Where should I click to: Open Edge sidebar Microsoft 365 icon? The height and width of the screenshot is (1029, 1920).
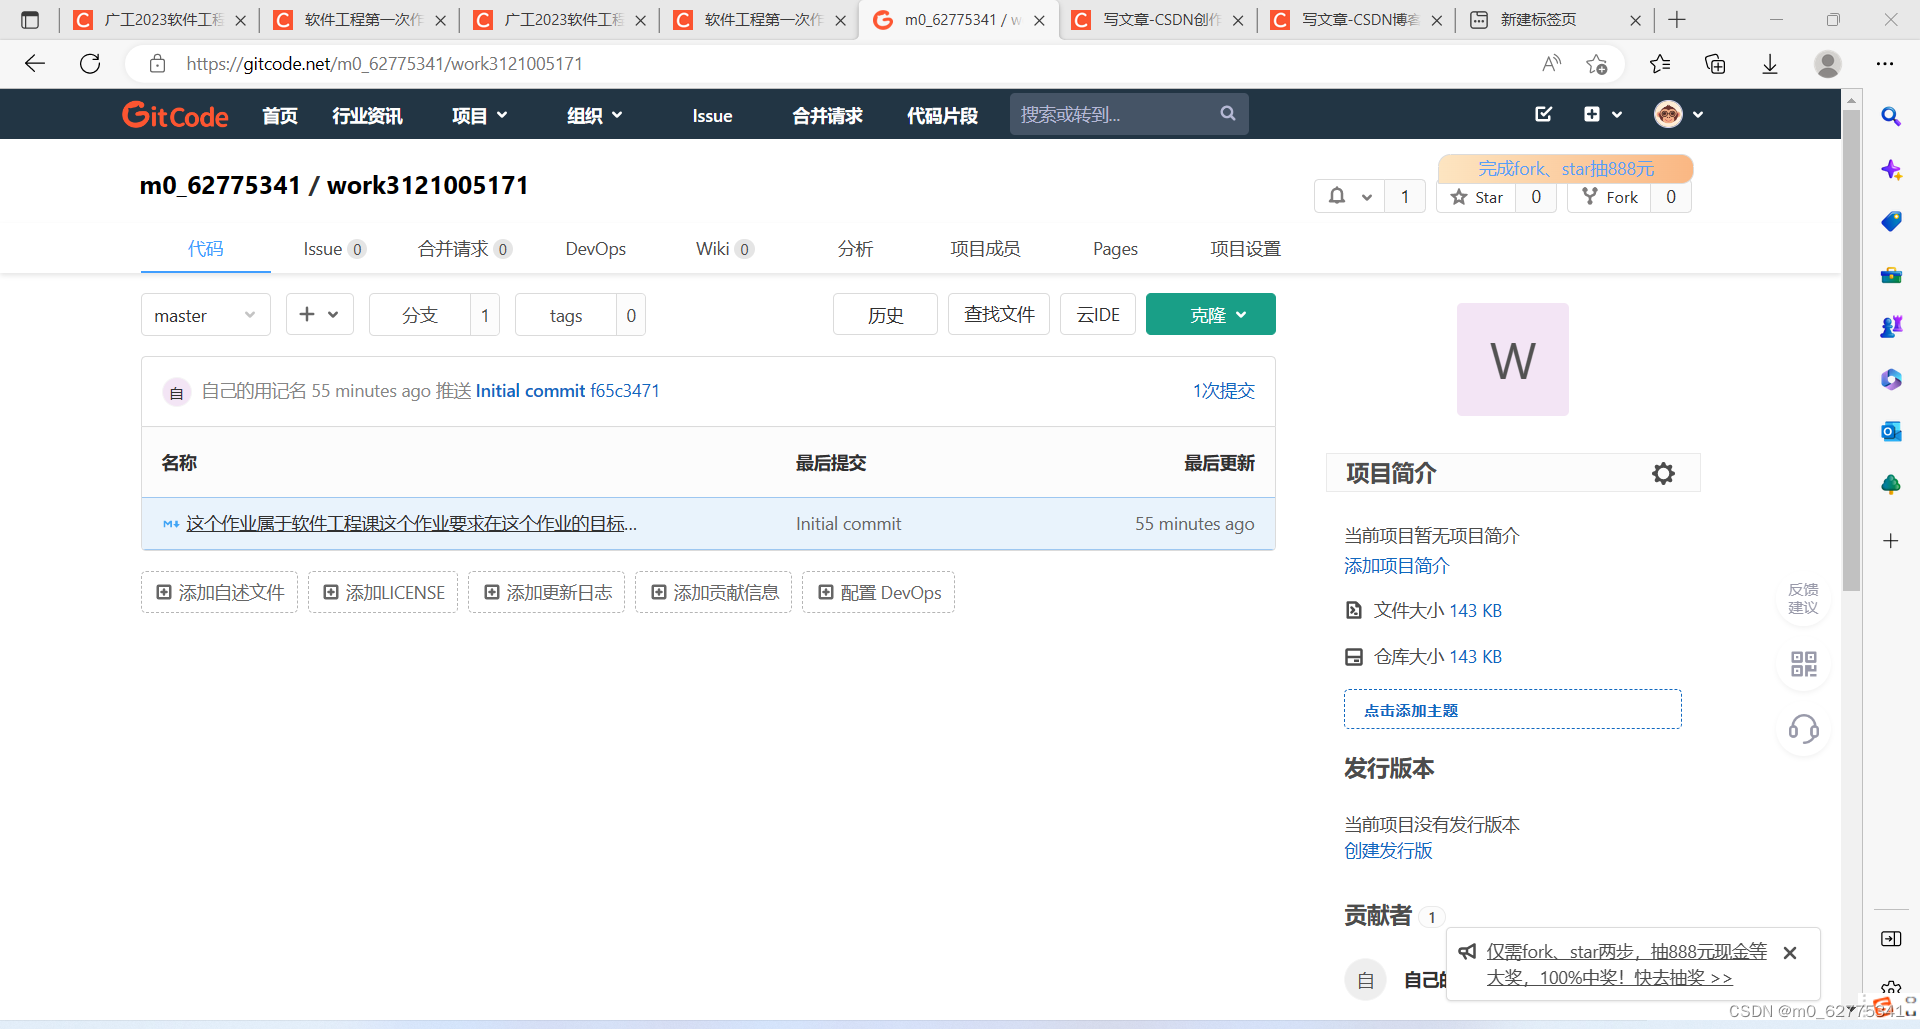[1890, 379]
